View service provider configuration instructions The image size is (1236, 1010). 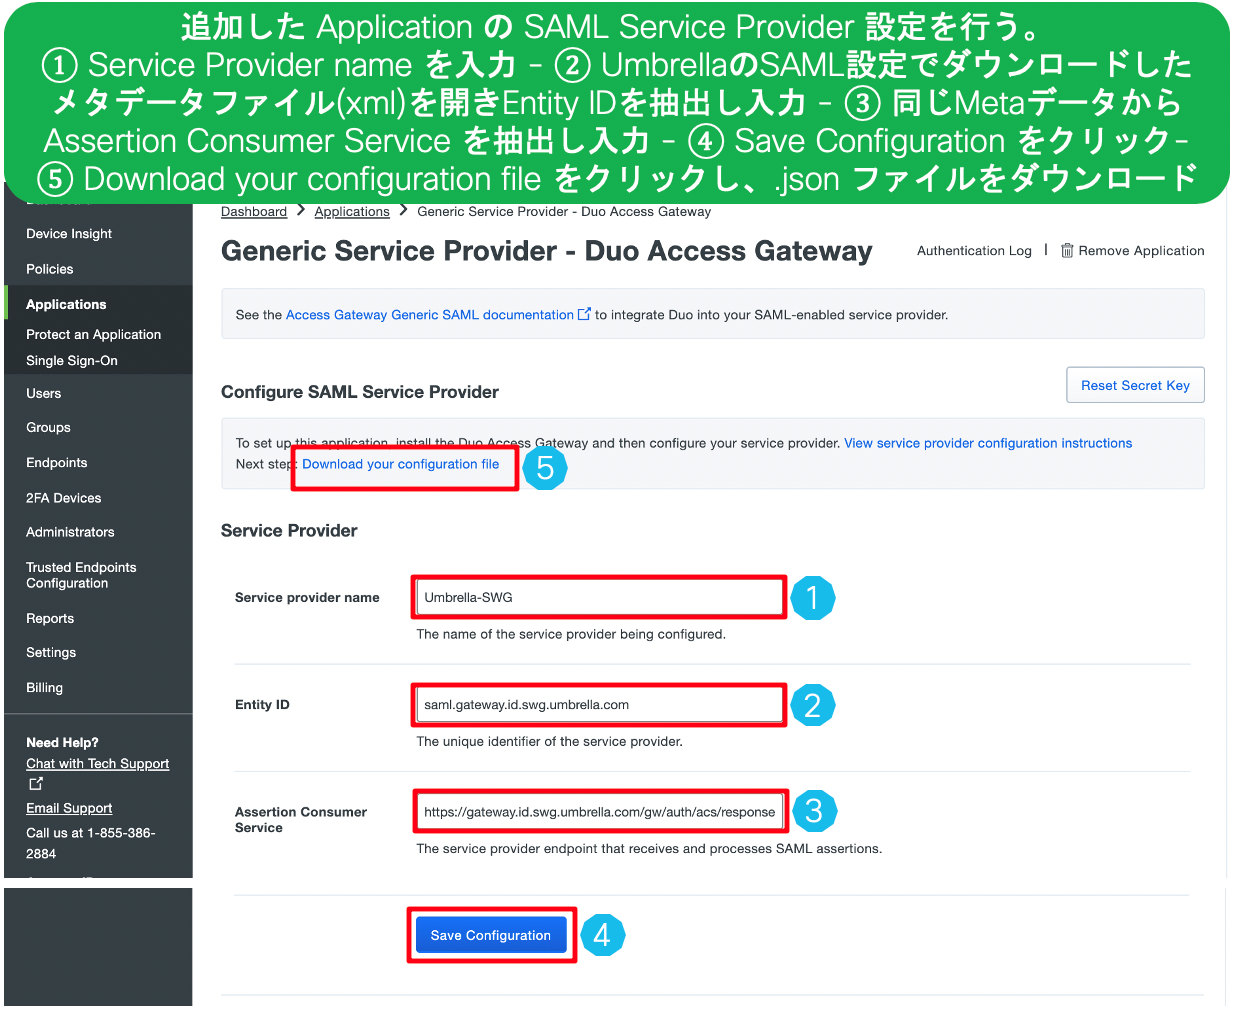988,442
